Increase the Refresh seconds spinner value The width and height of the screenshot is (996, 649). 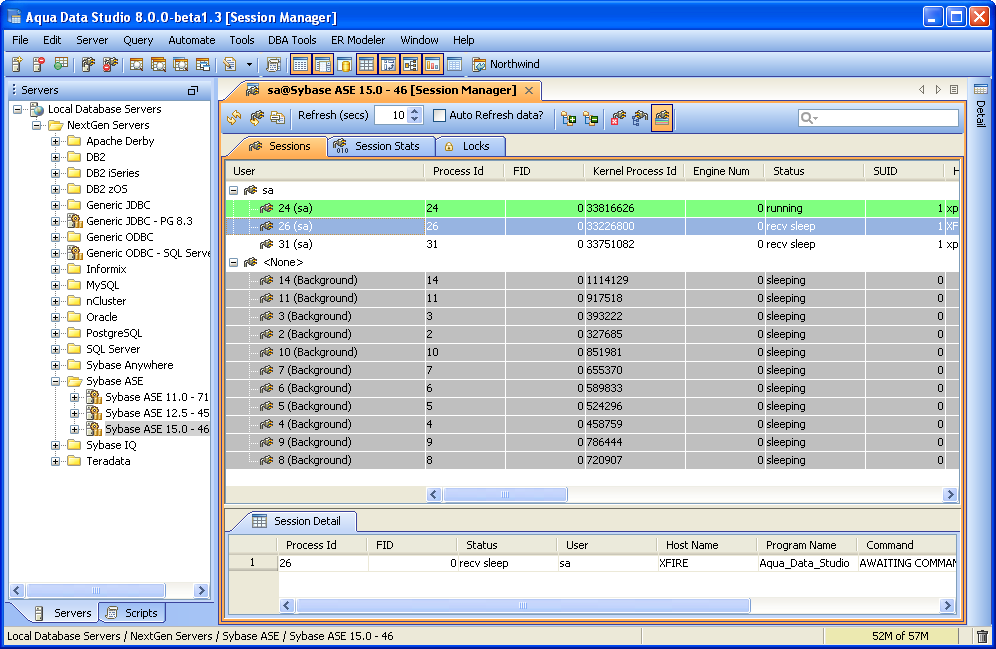pos(415,112)
